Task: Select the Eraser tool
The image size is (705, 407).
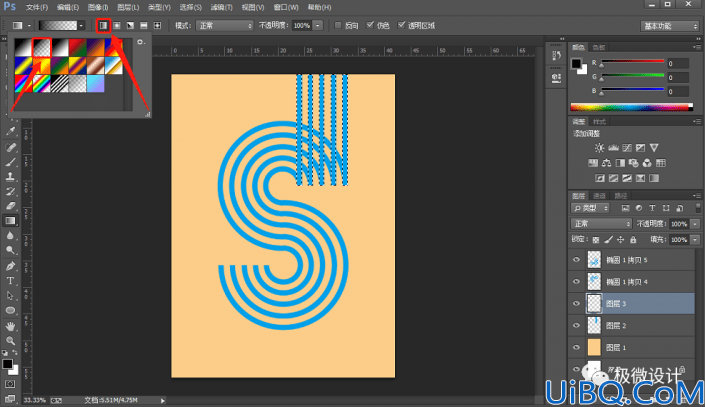Action: pos(10,206)
